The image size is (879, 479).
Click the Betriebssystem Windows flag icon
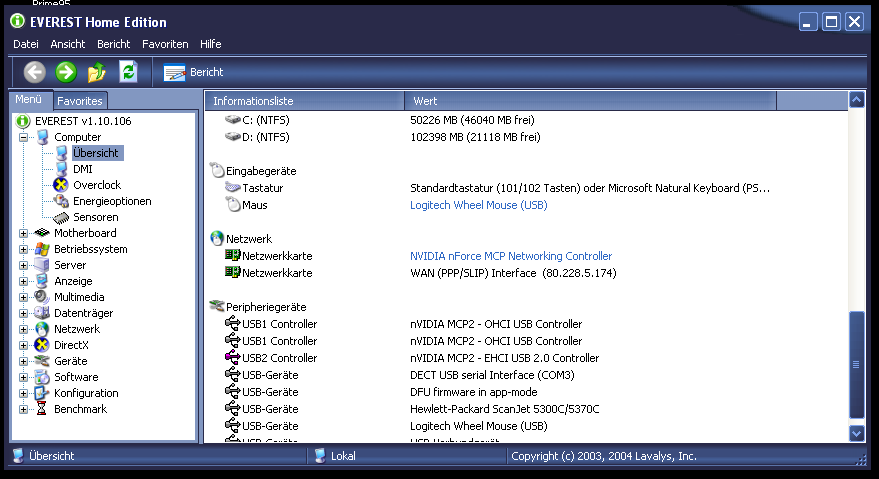[x=42, y=249]
